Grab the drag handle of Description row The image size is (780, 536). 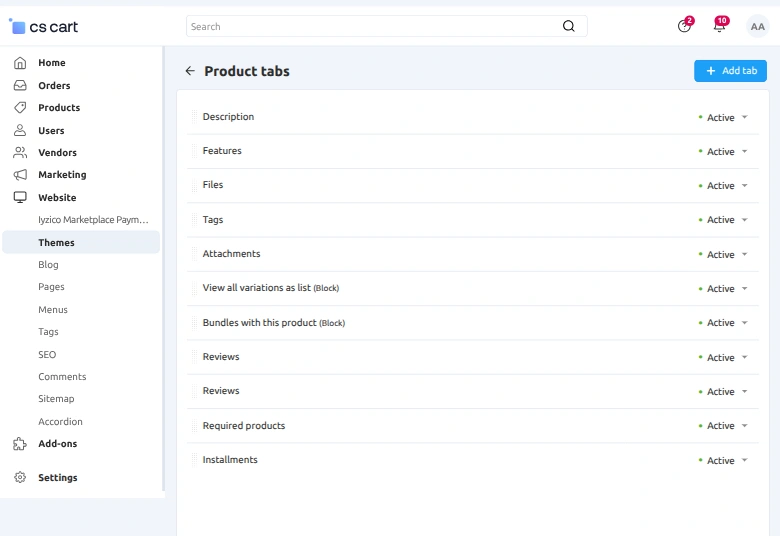[195, 117]
